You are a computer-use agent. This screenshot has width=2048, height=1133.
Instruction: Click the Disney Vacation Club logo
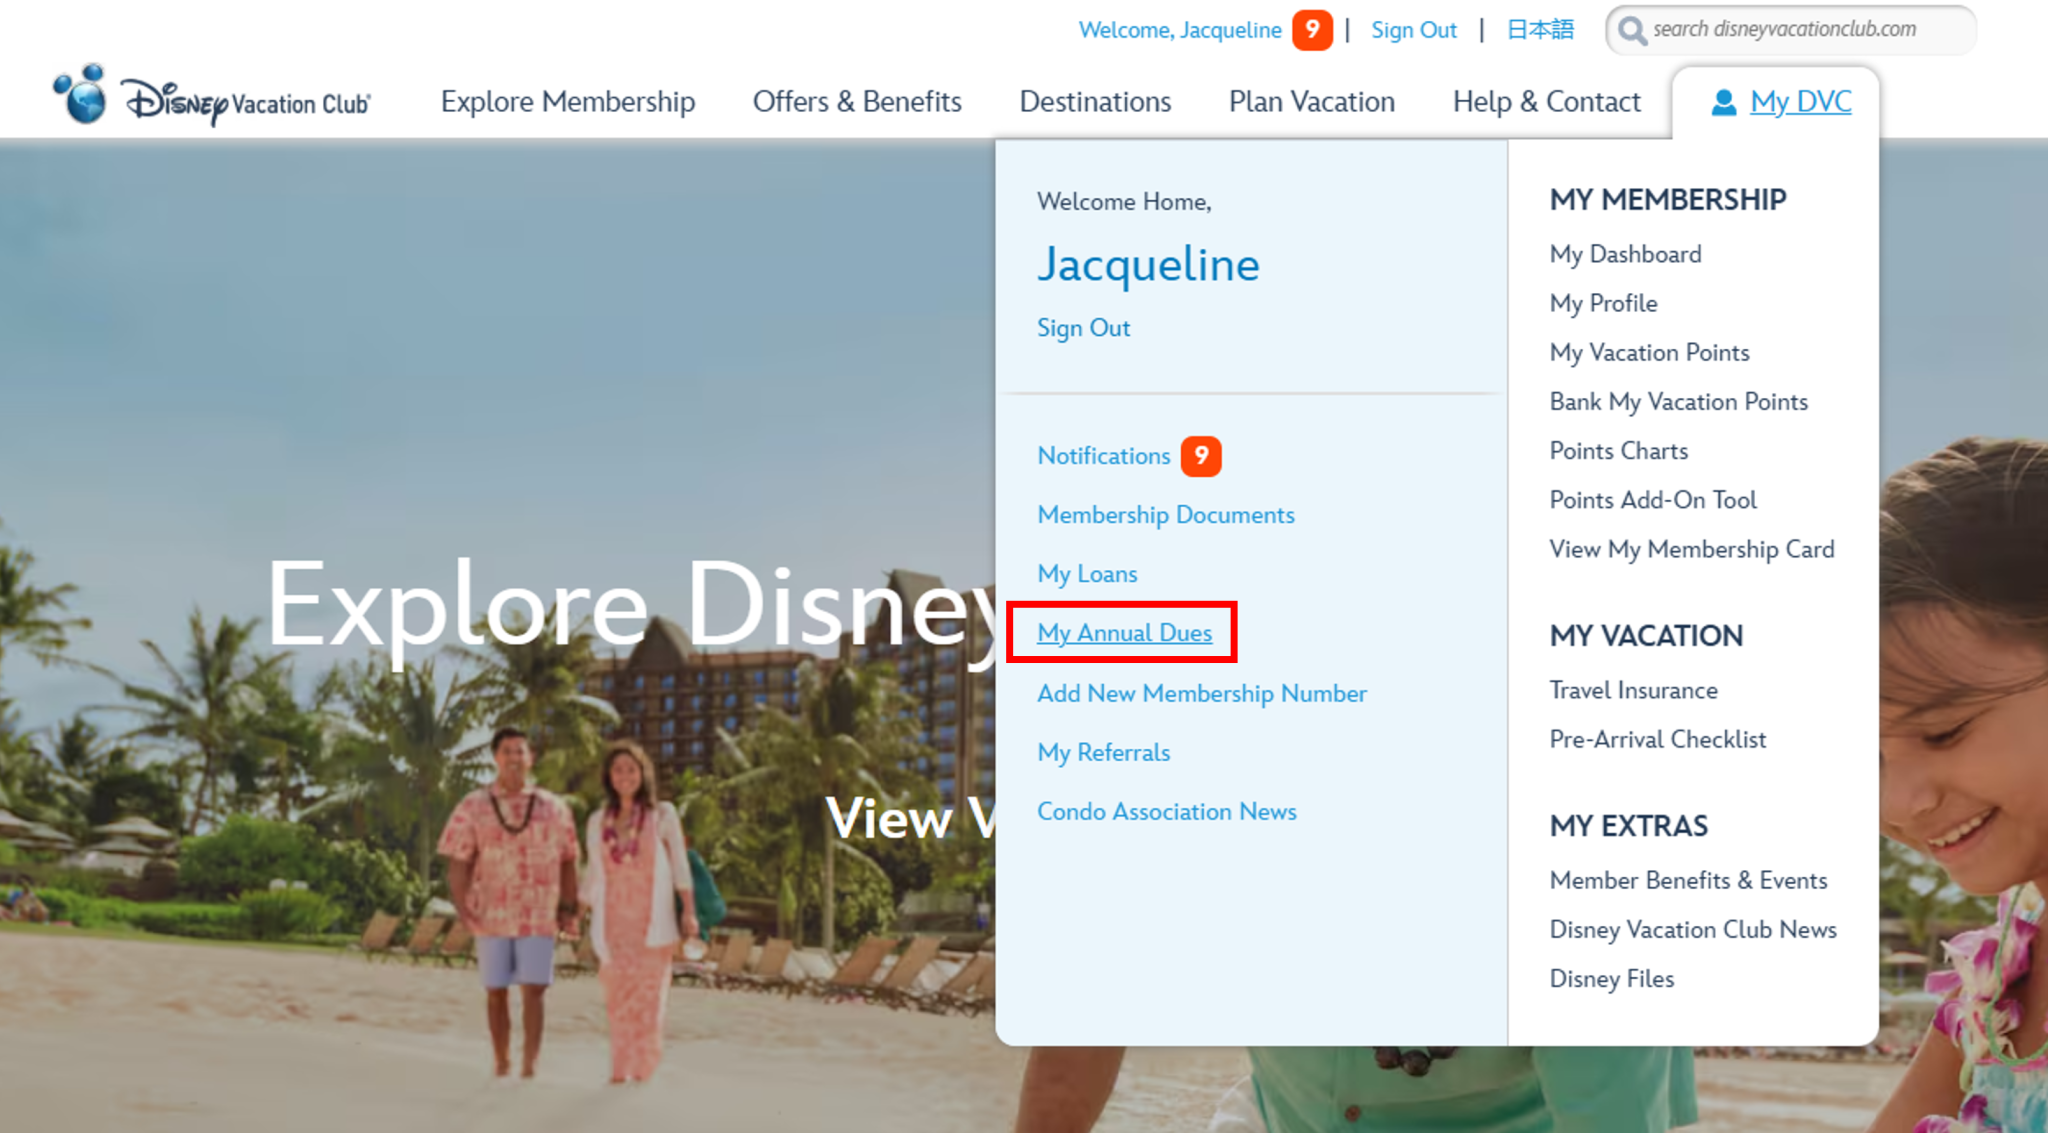click(x=210, y=100)
